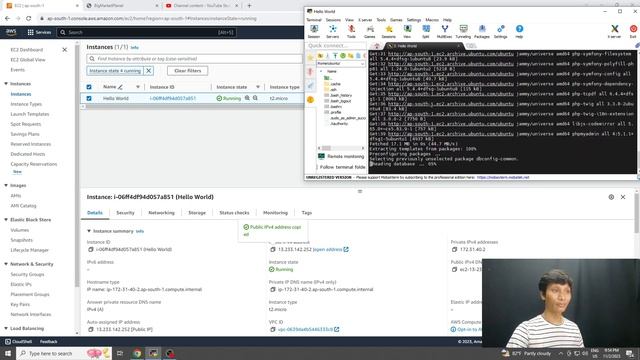Open the Windows Start menu
Screen dimensions: 640x360
point(8,353)
